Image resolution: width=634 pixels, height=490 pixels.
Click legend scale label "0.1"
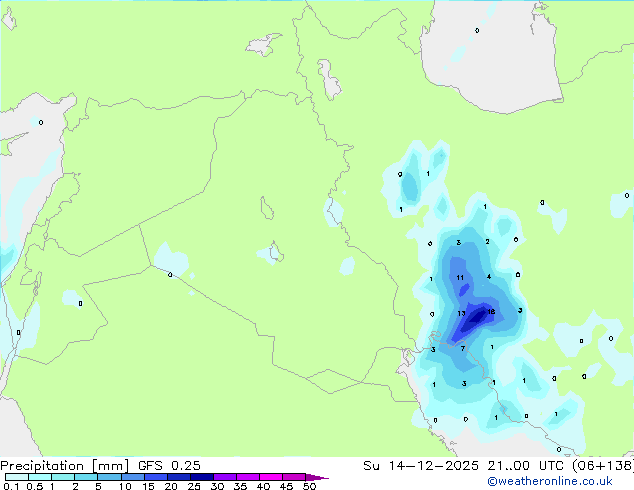(x=11, y=486)
